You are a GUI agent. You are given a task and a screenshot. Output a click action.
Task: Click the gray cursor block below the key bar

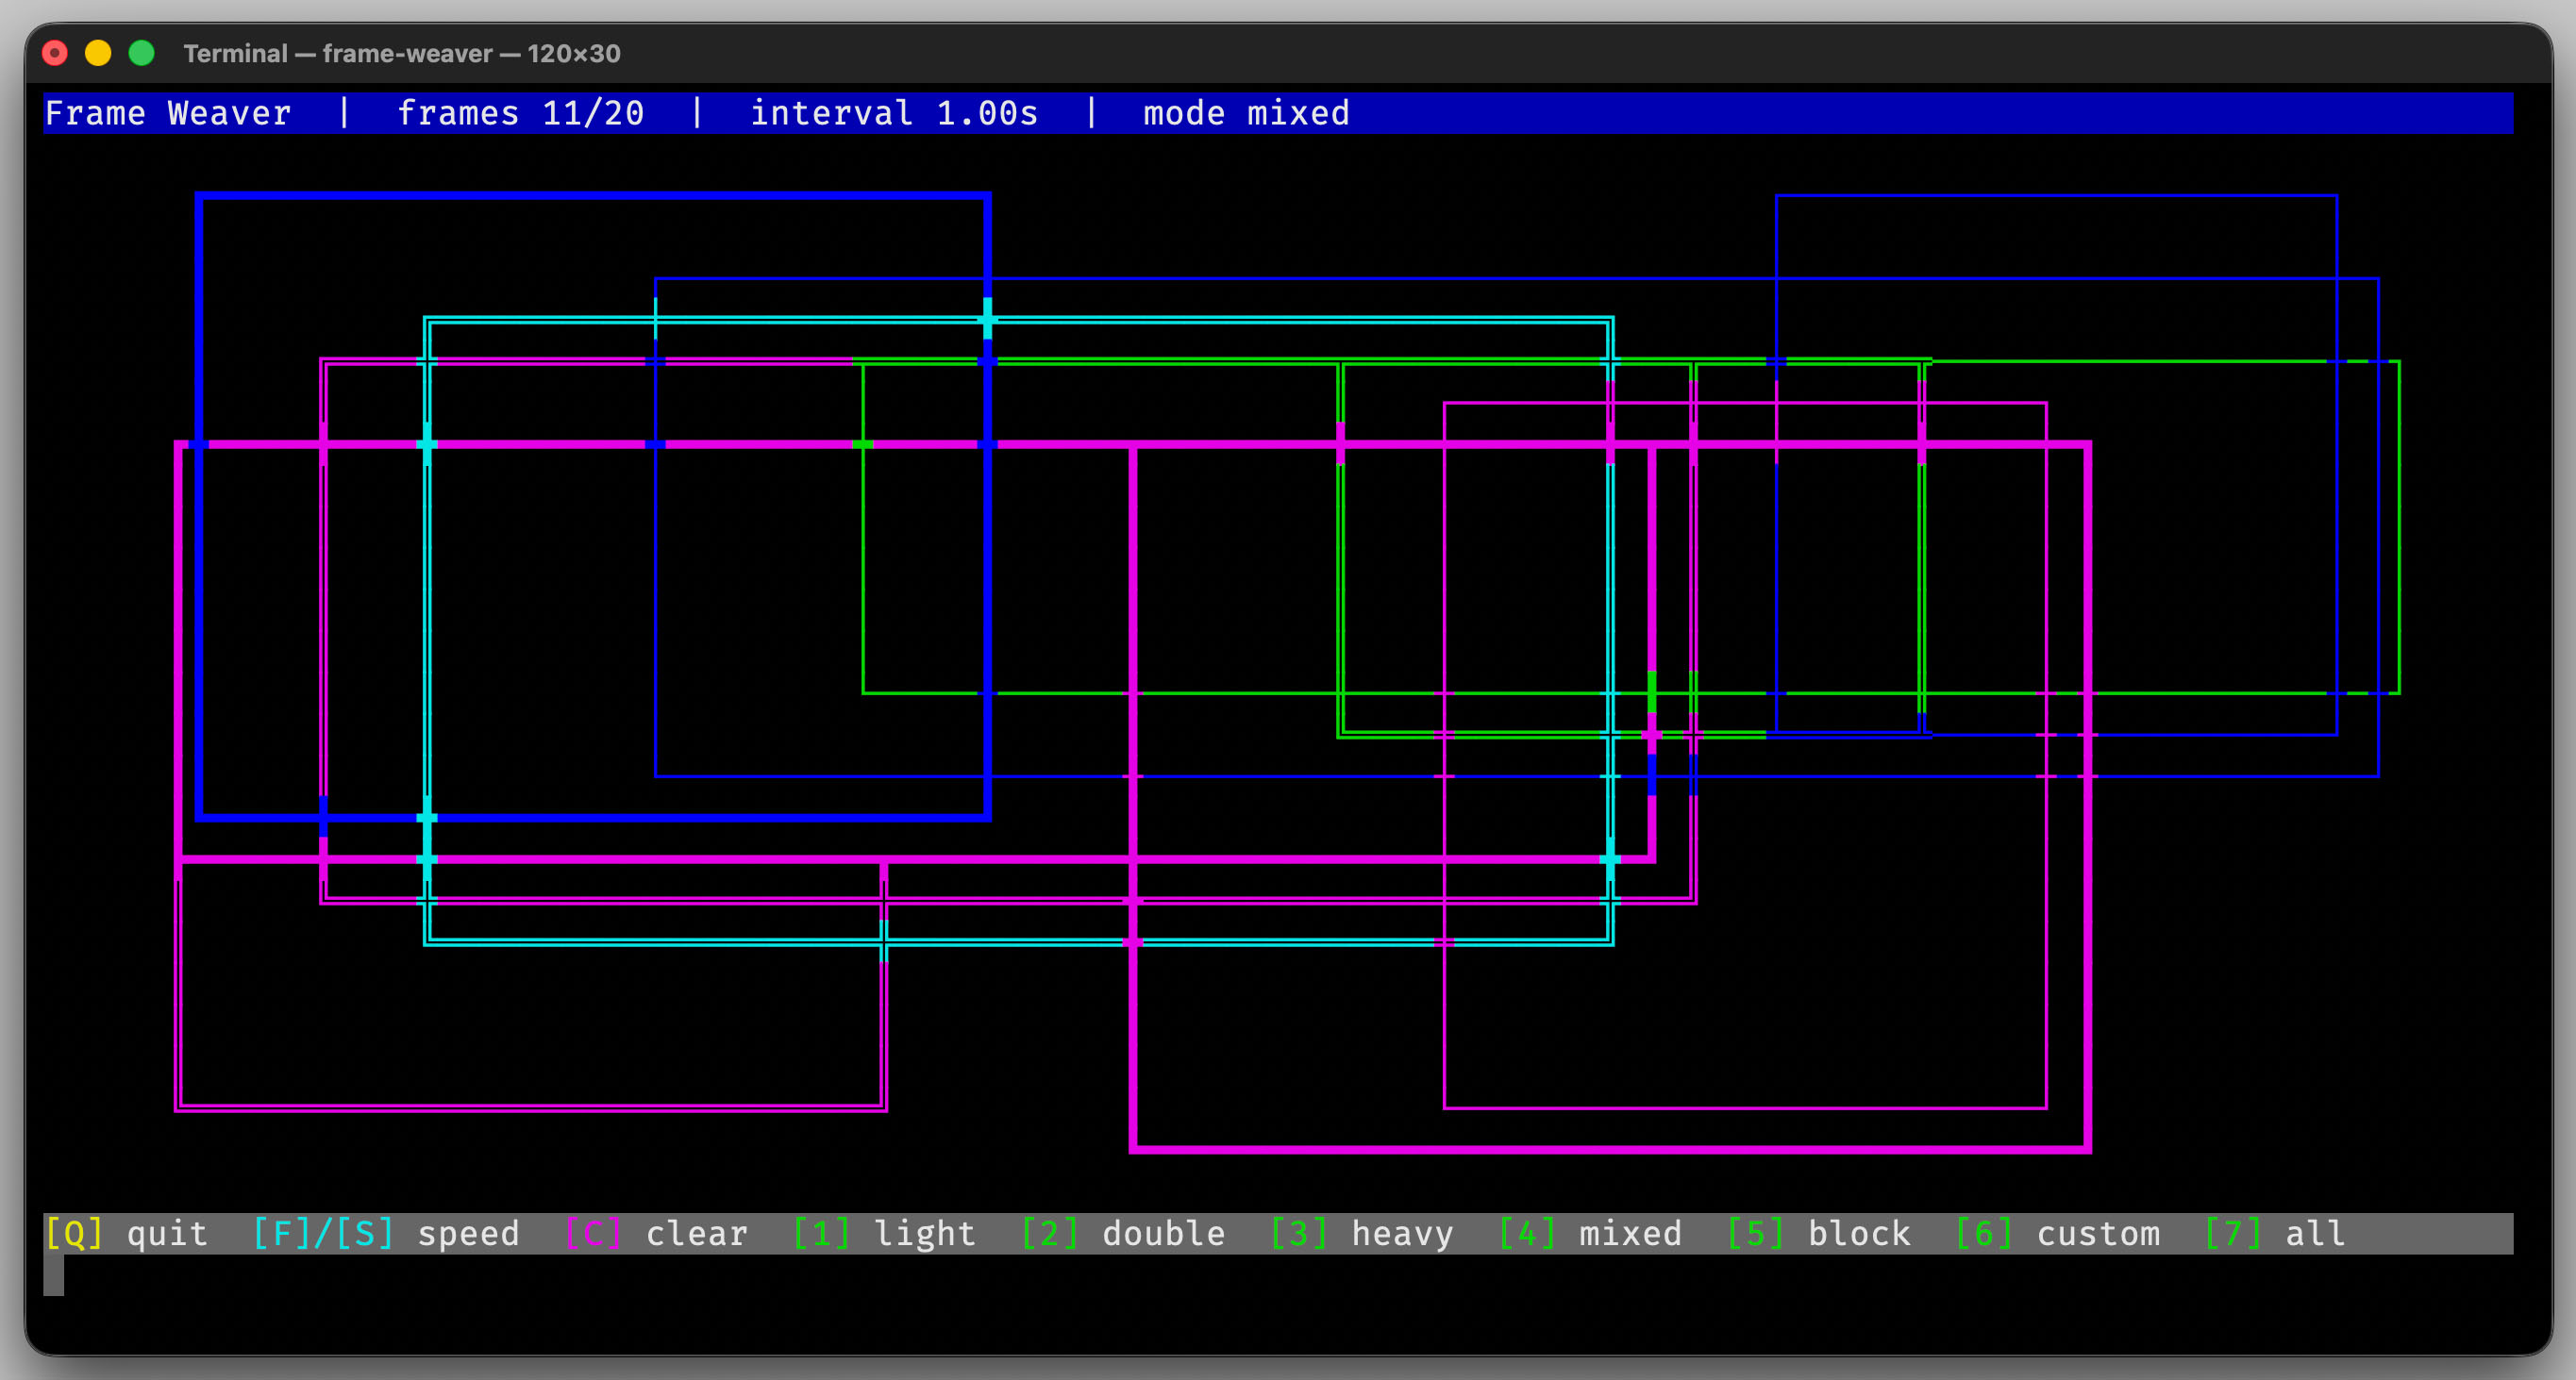54,1275
